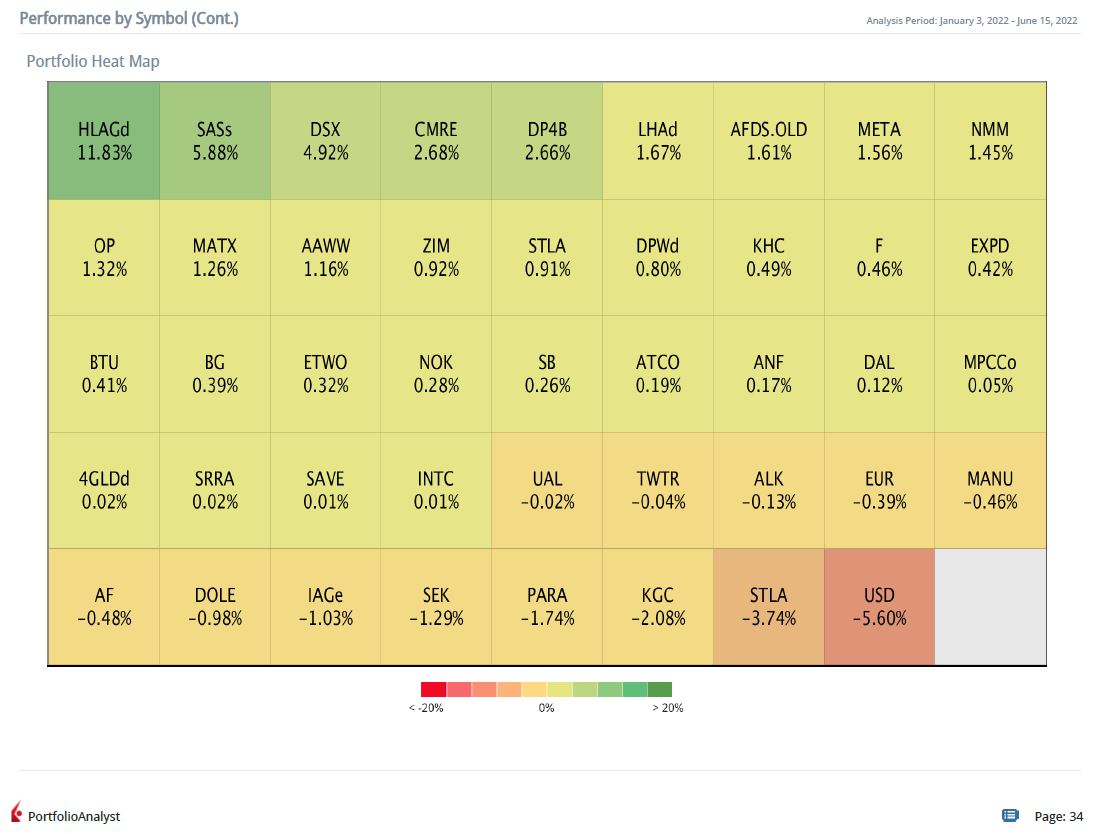Viewport: 1105px width, 834px height.
Task: Click the INTC 0.01% tile
Action: click(436, 490)
